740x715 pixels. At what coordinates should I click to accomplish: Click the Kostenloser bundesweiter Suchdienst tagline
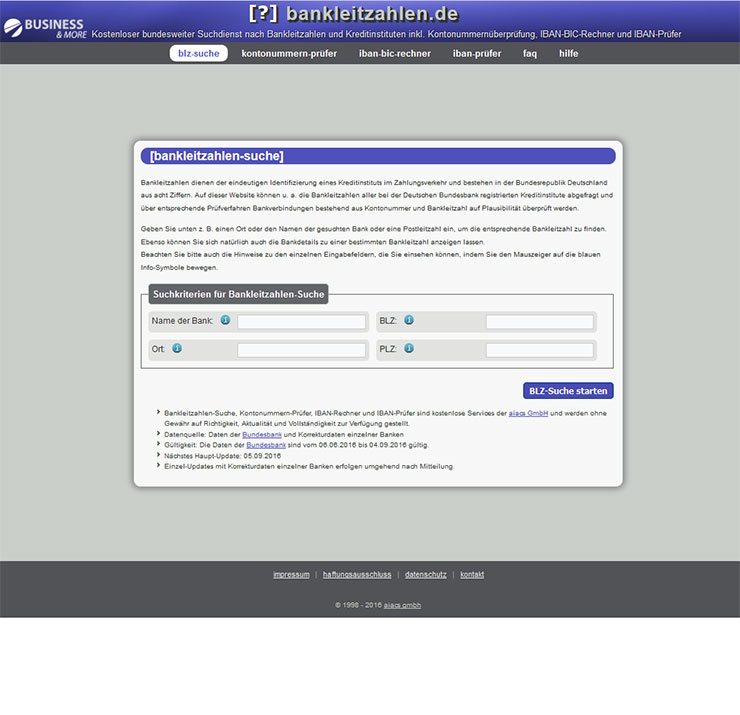coord(386,34)
